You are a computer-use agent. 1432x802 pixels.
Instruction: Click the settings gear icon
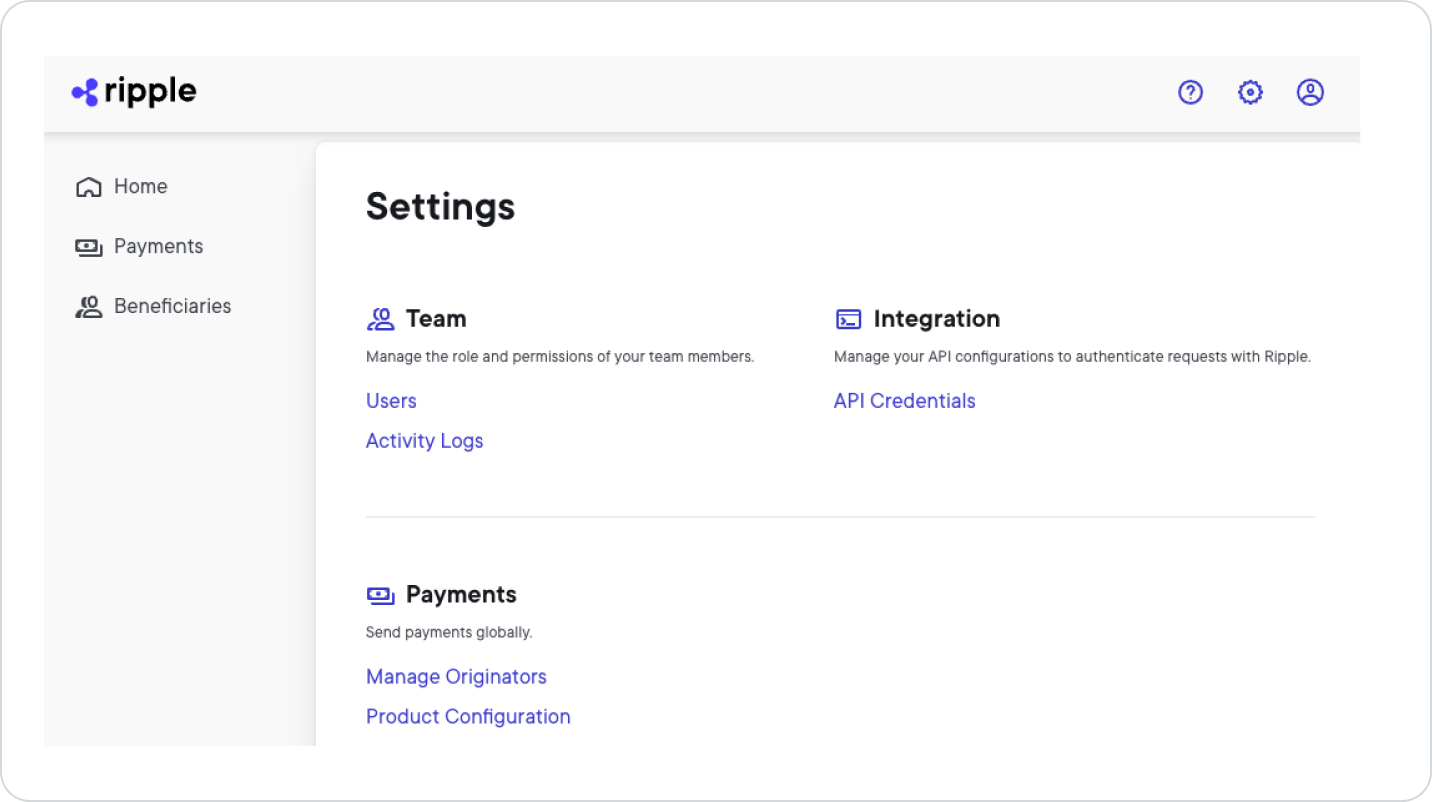click(x=1250, y=92)
